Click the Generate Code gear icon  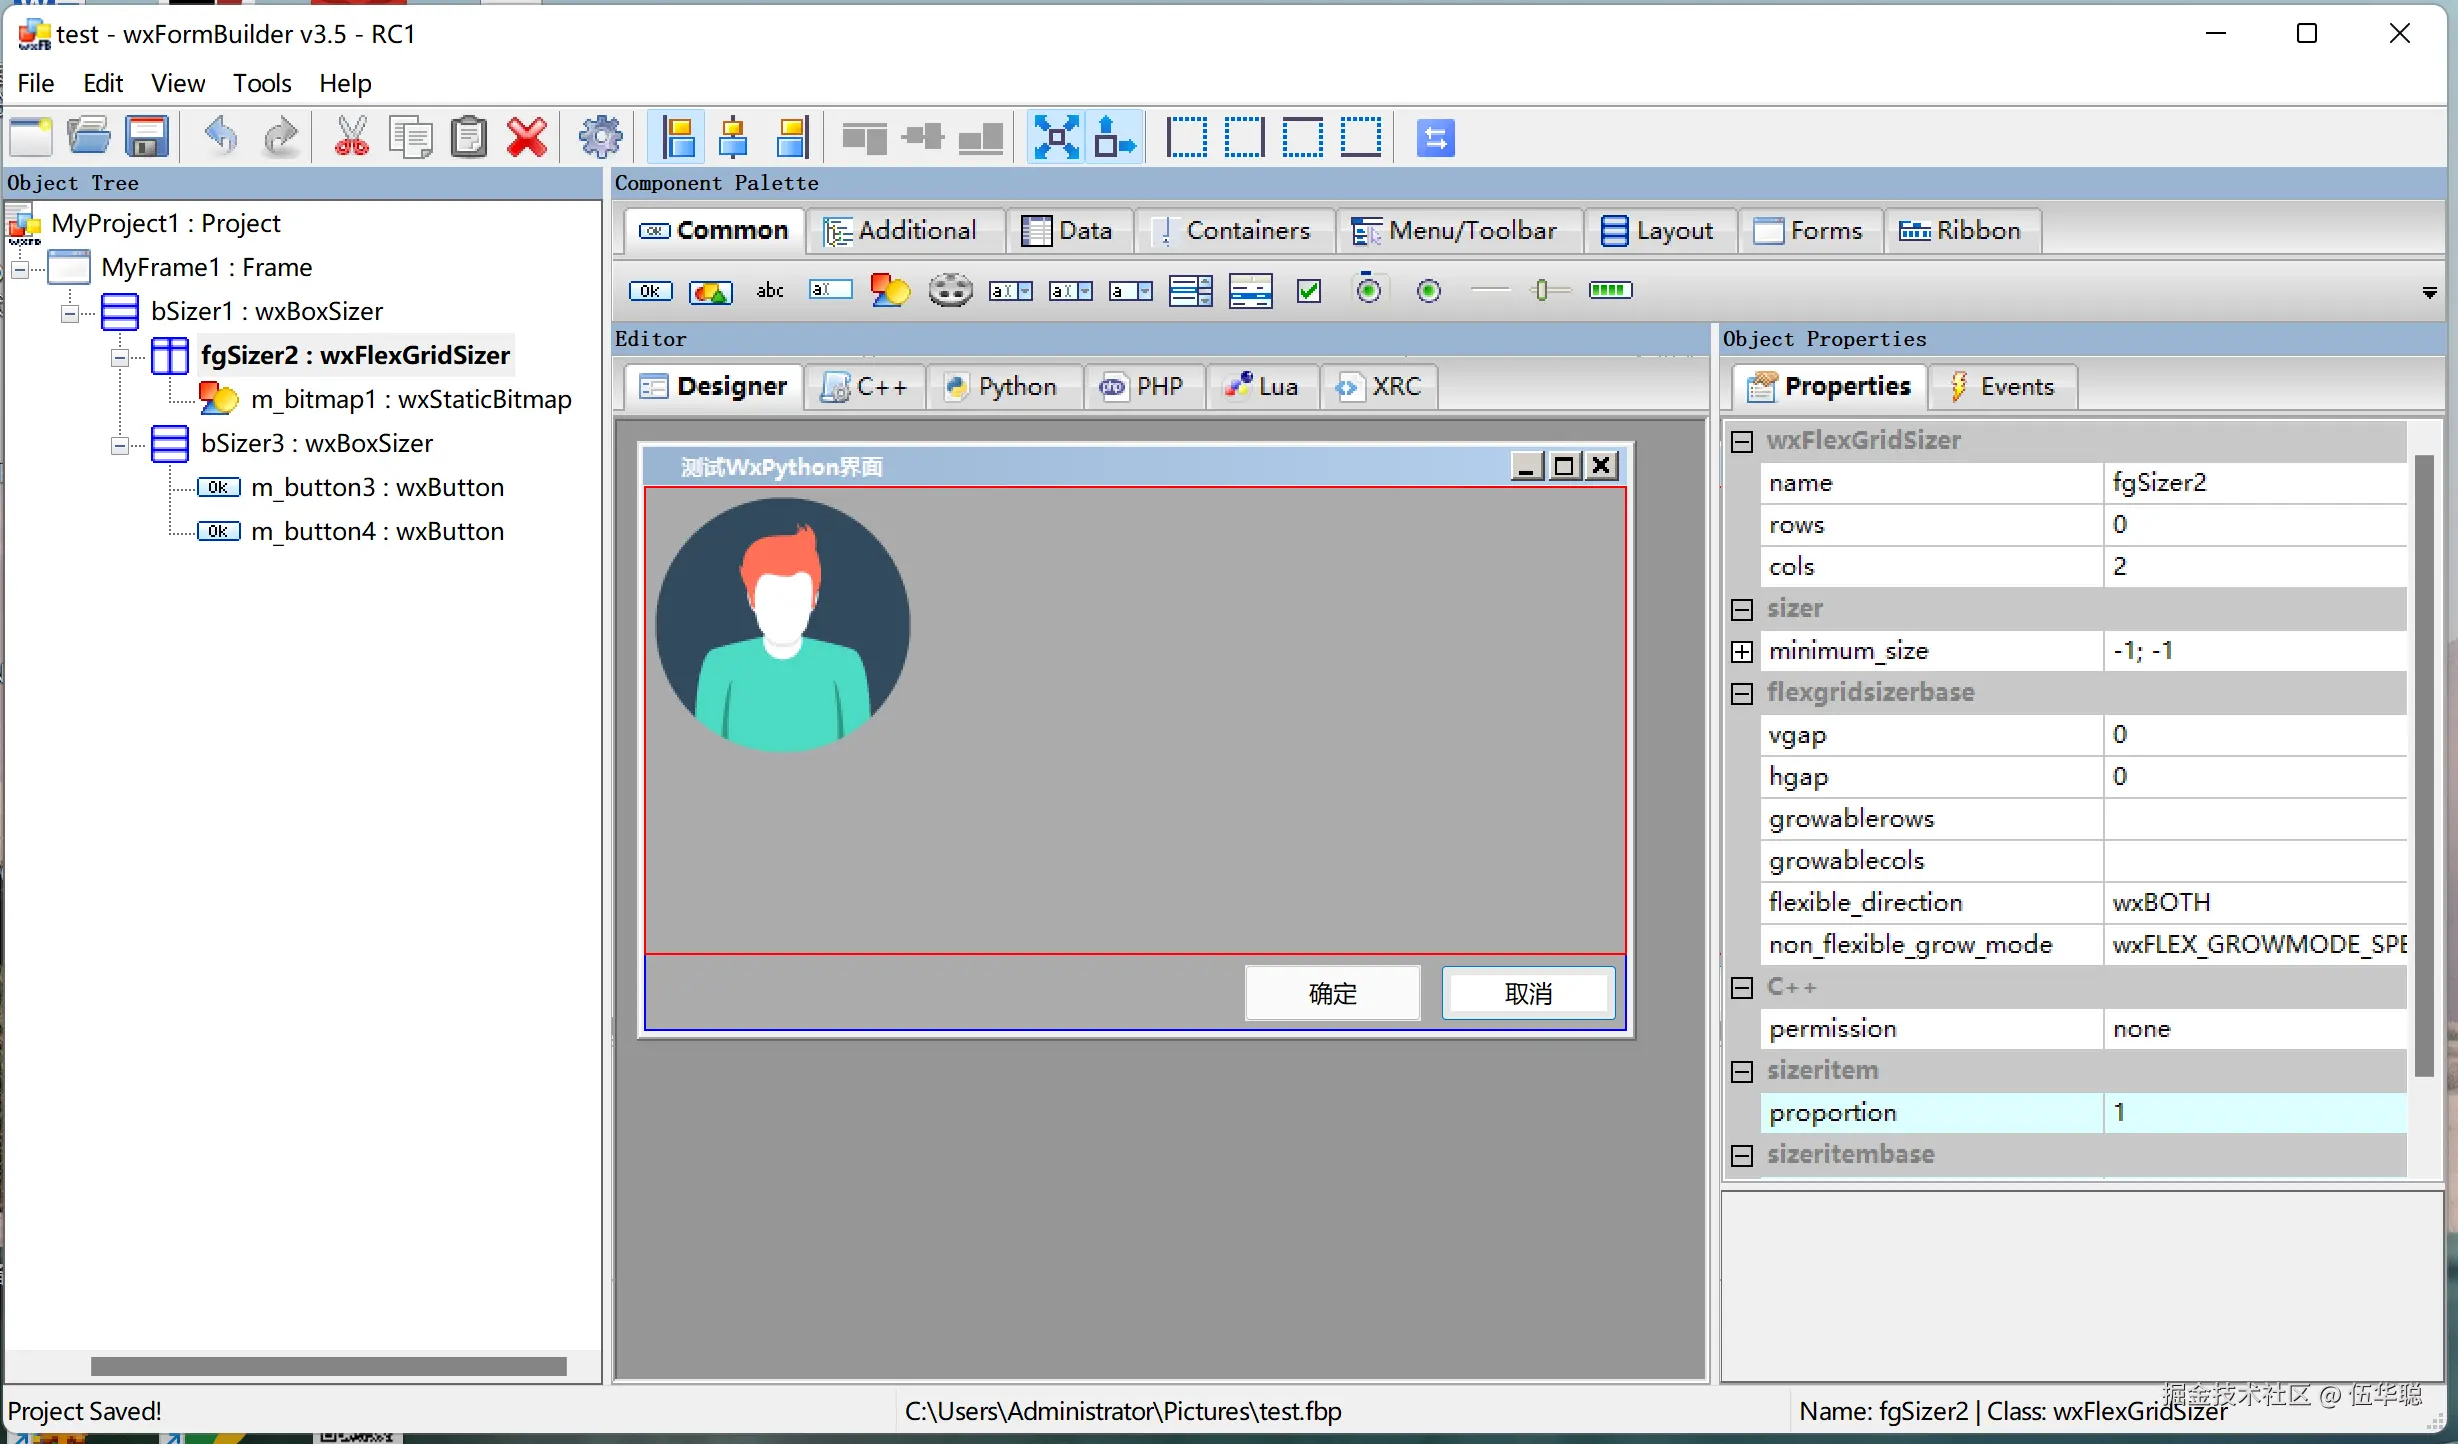[600, 137]
